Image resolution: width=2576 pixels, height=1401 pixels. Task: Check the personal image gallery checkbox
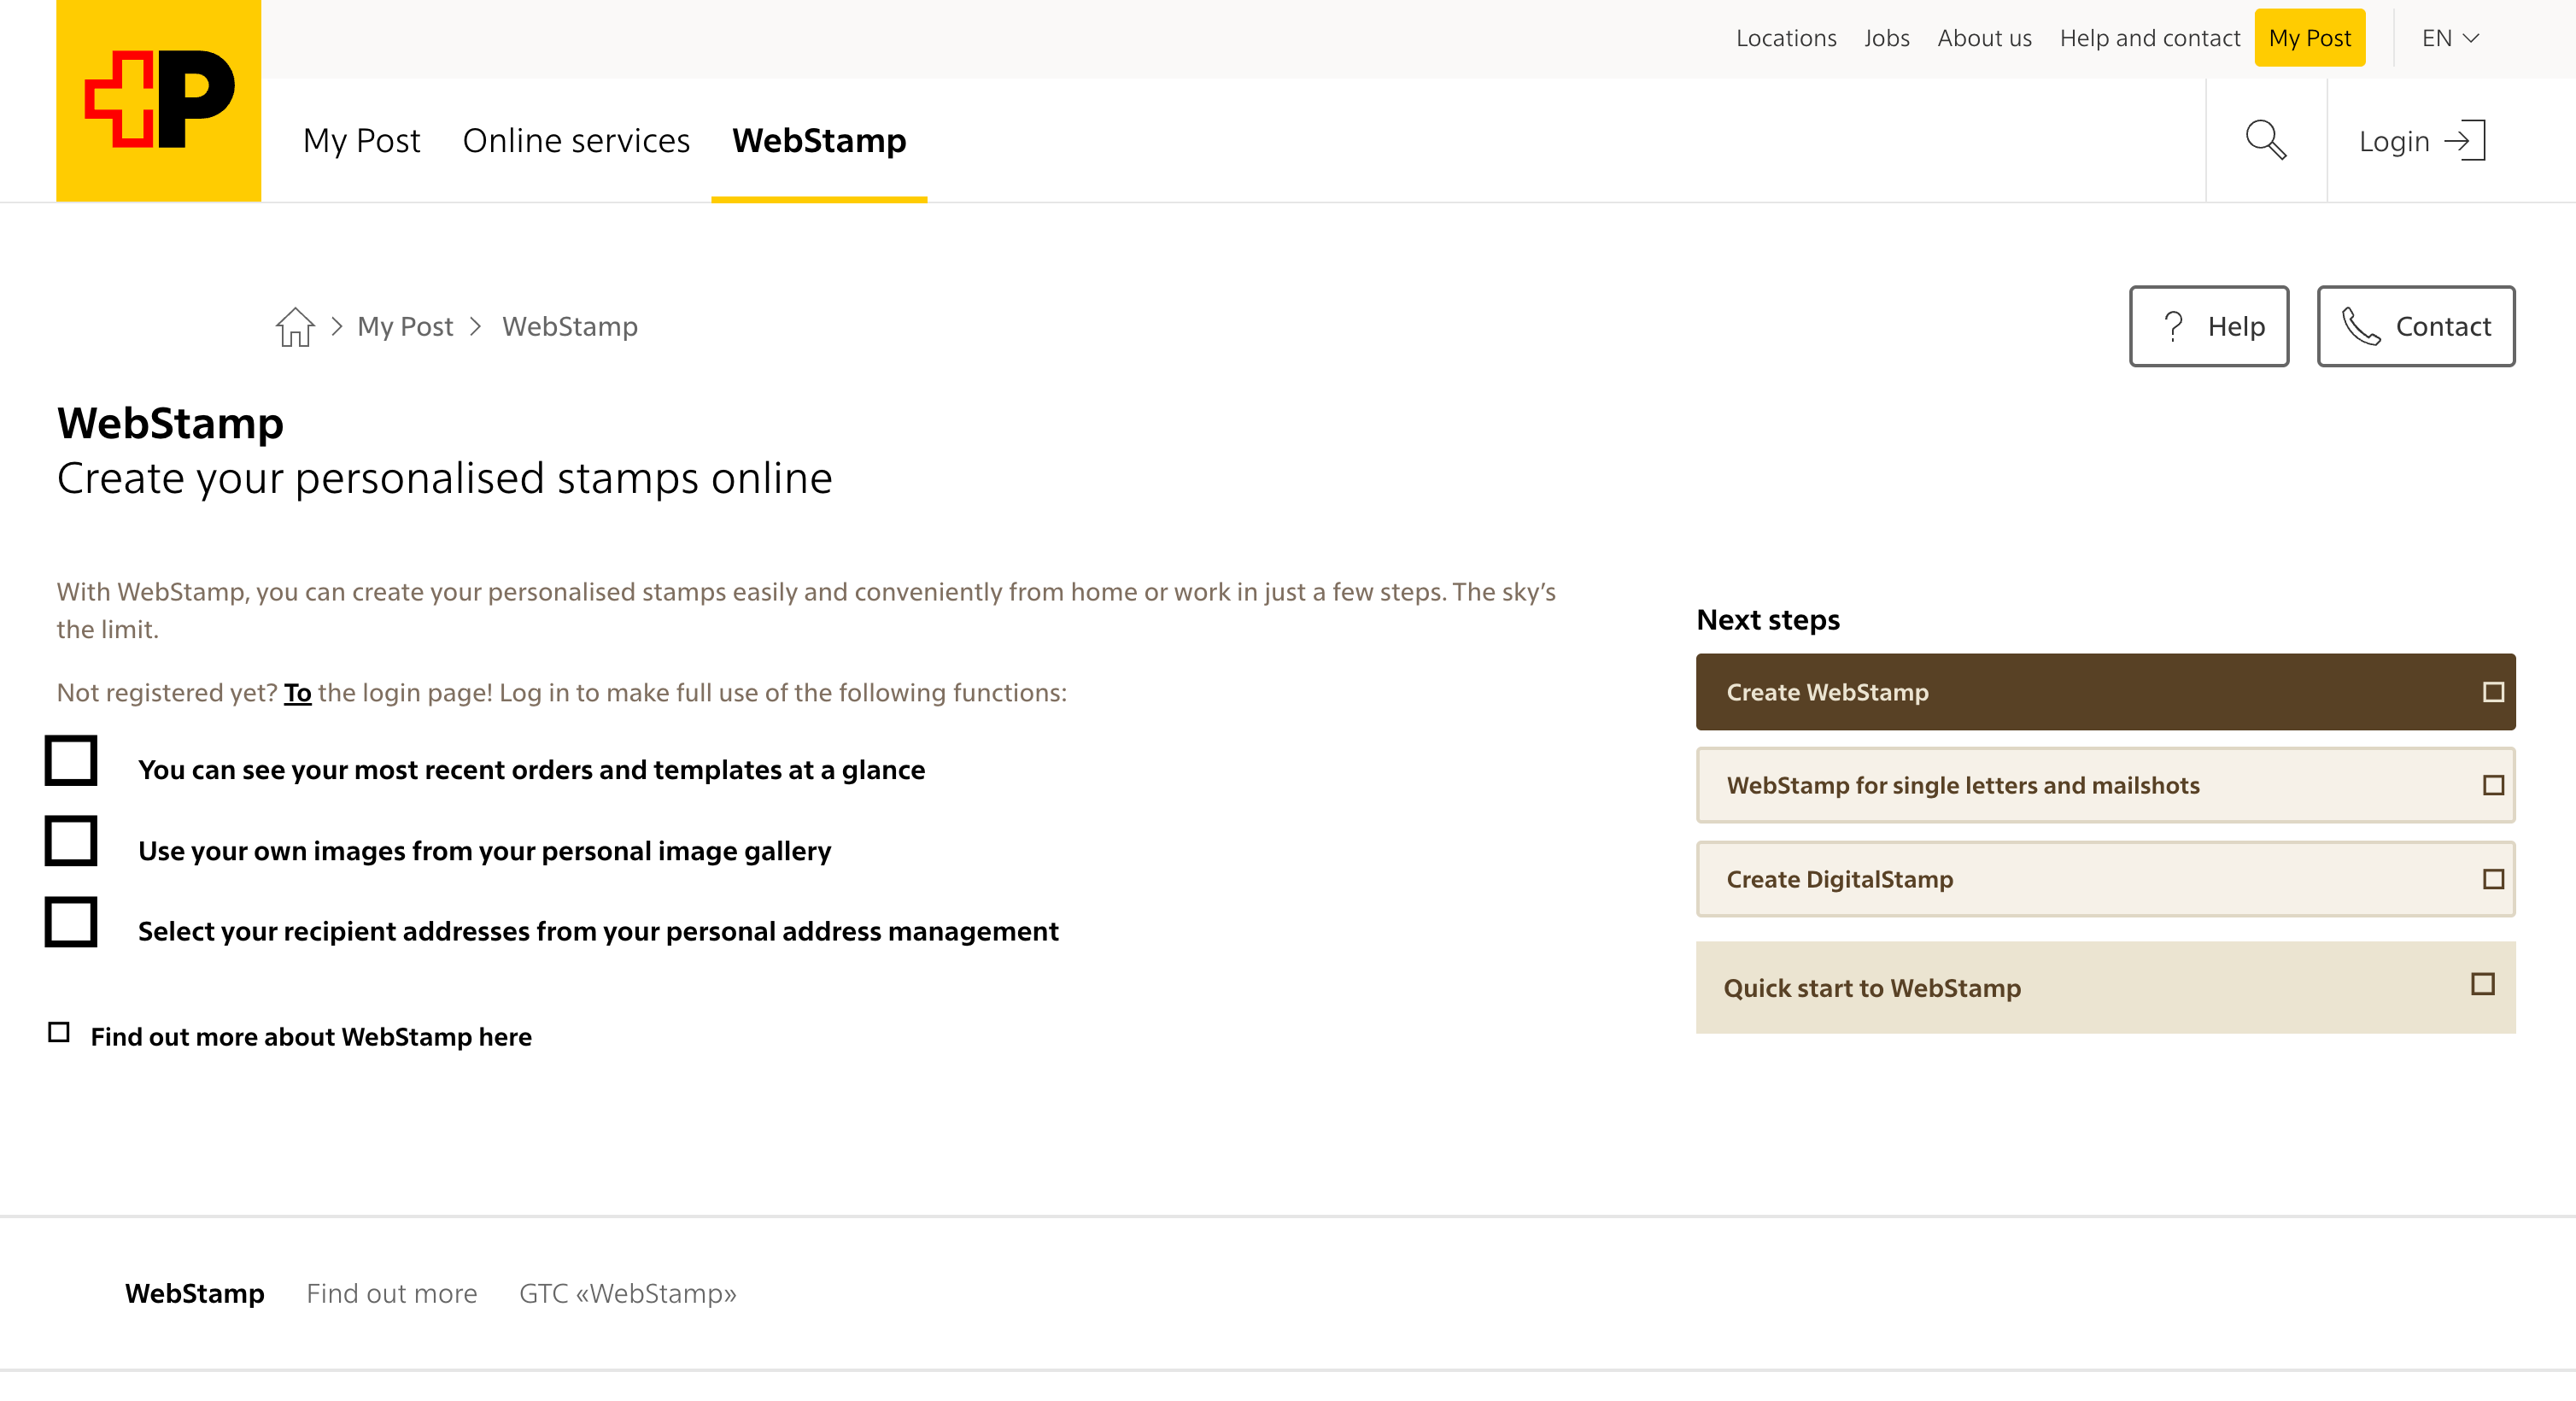pyautogui.click(x=70, y=842)
